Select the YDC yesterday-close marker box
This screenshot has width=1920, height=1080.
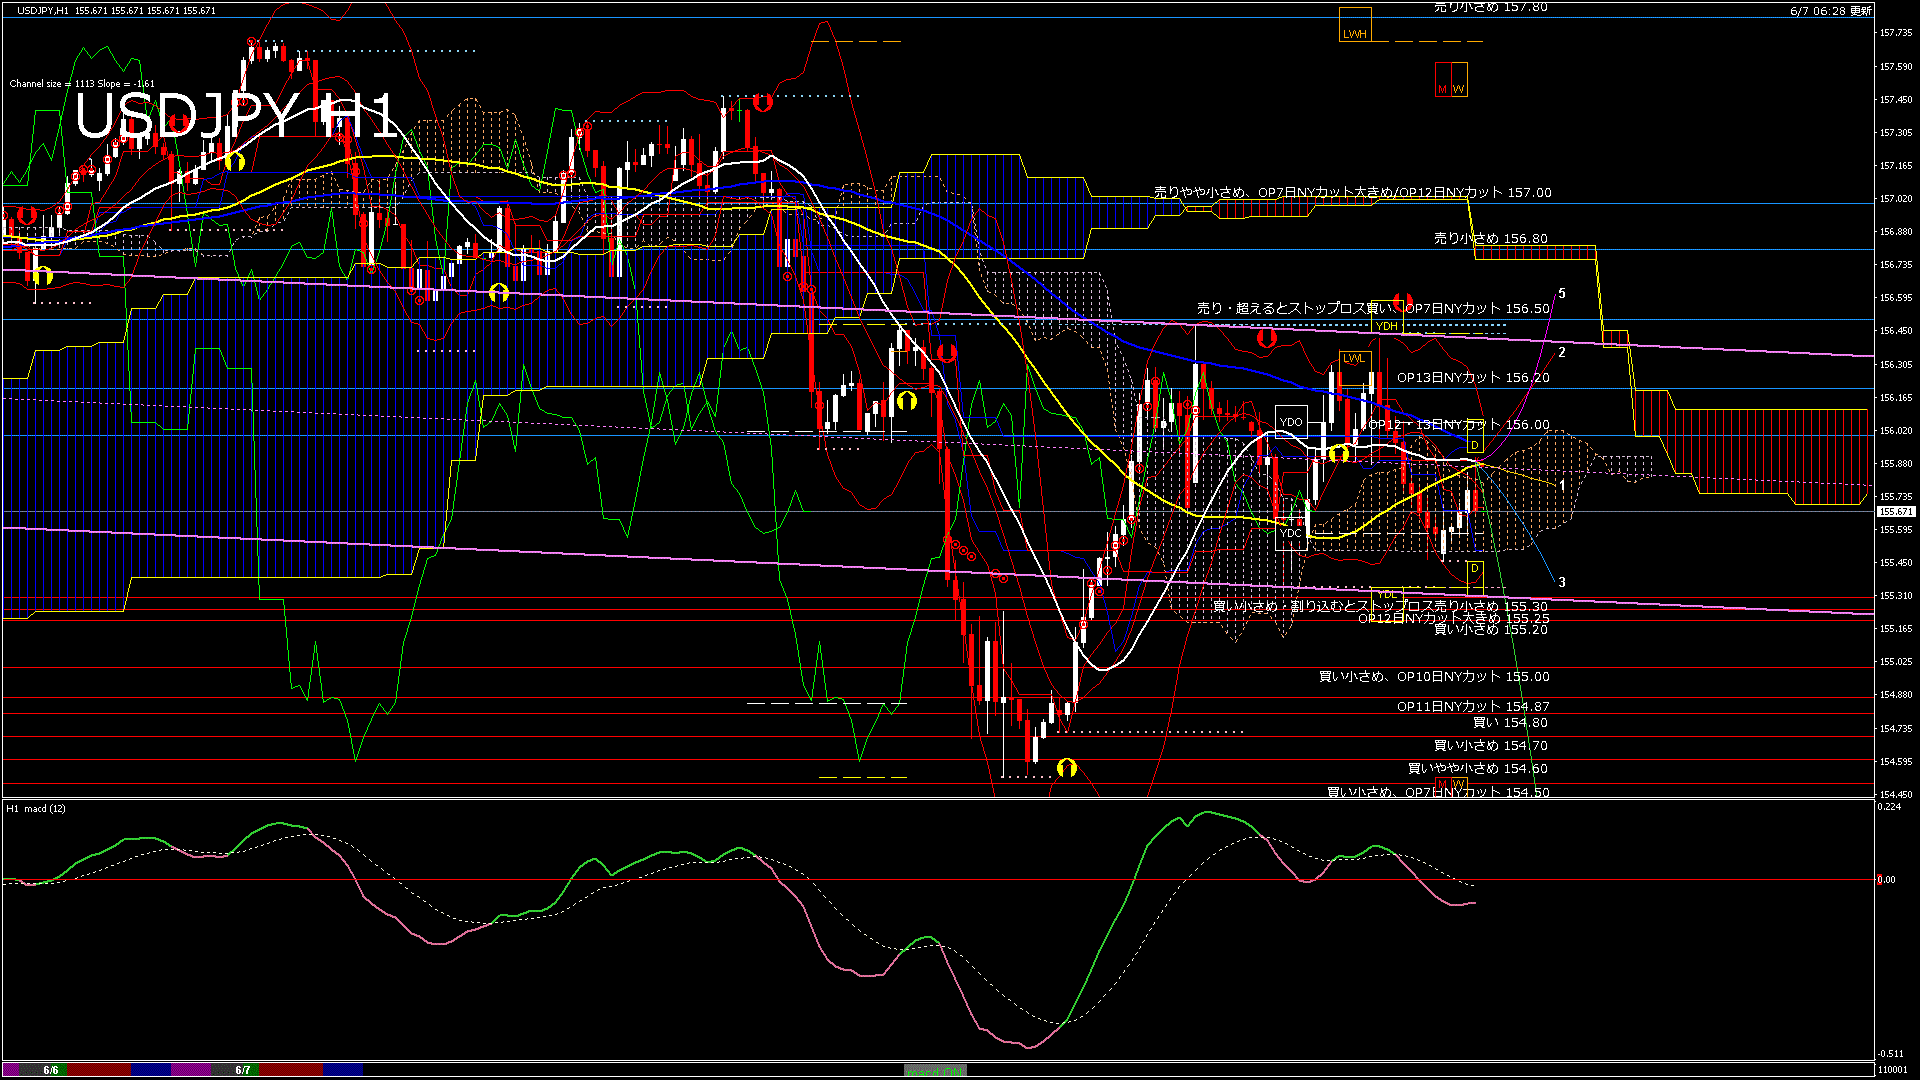[x=1291, y=533]
